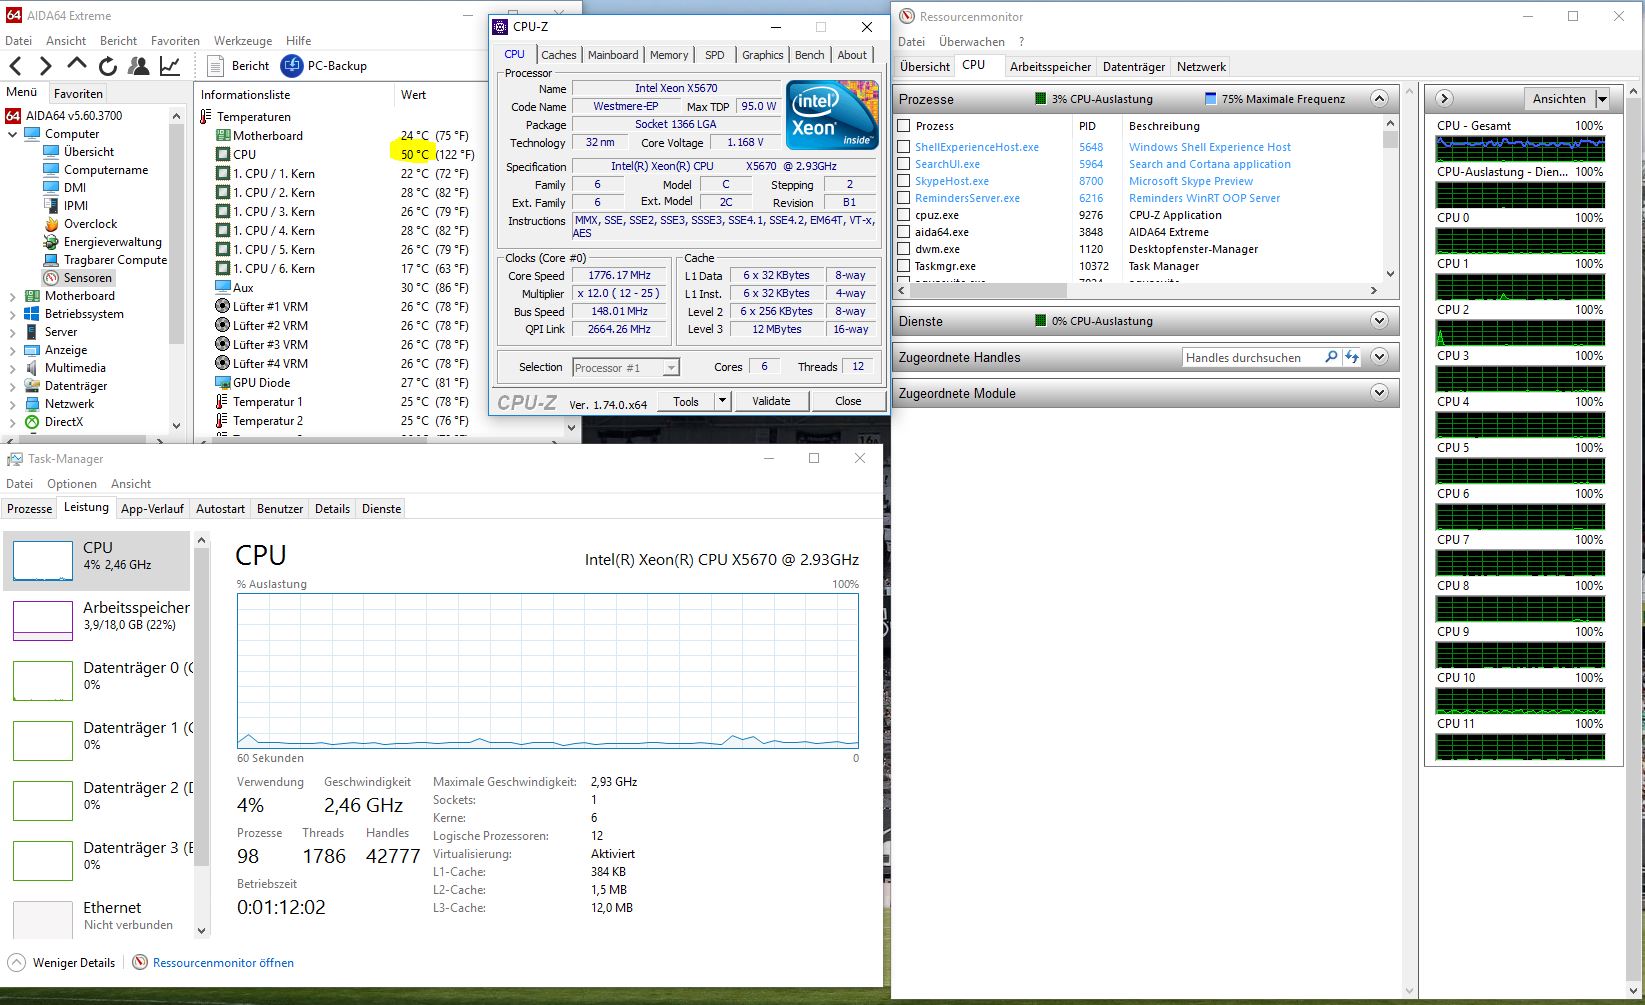Click the Weniger Details collapse icon
1645x1005 pixels.
(x=17, y=963)
